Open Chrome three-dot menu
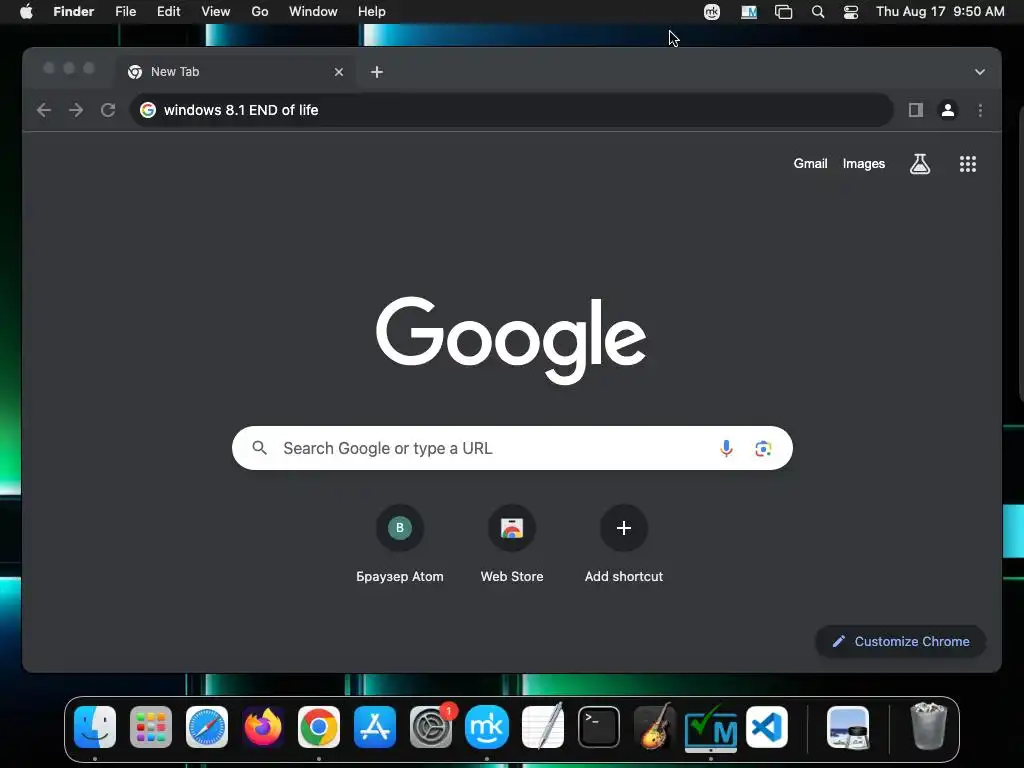 [980, 110]
